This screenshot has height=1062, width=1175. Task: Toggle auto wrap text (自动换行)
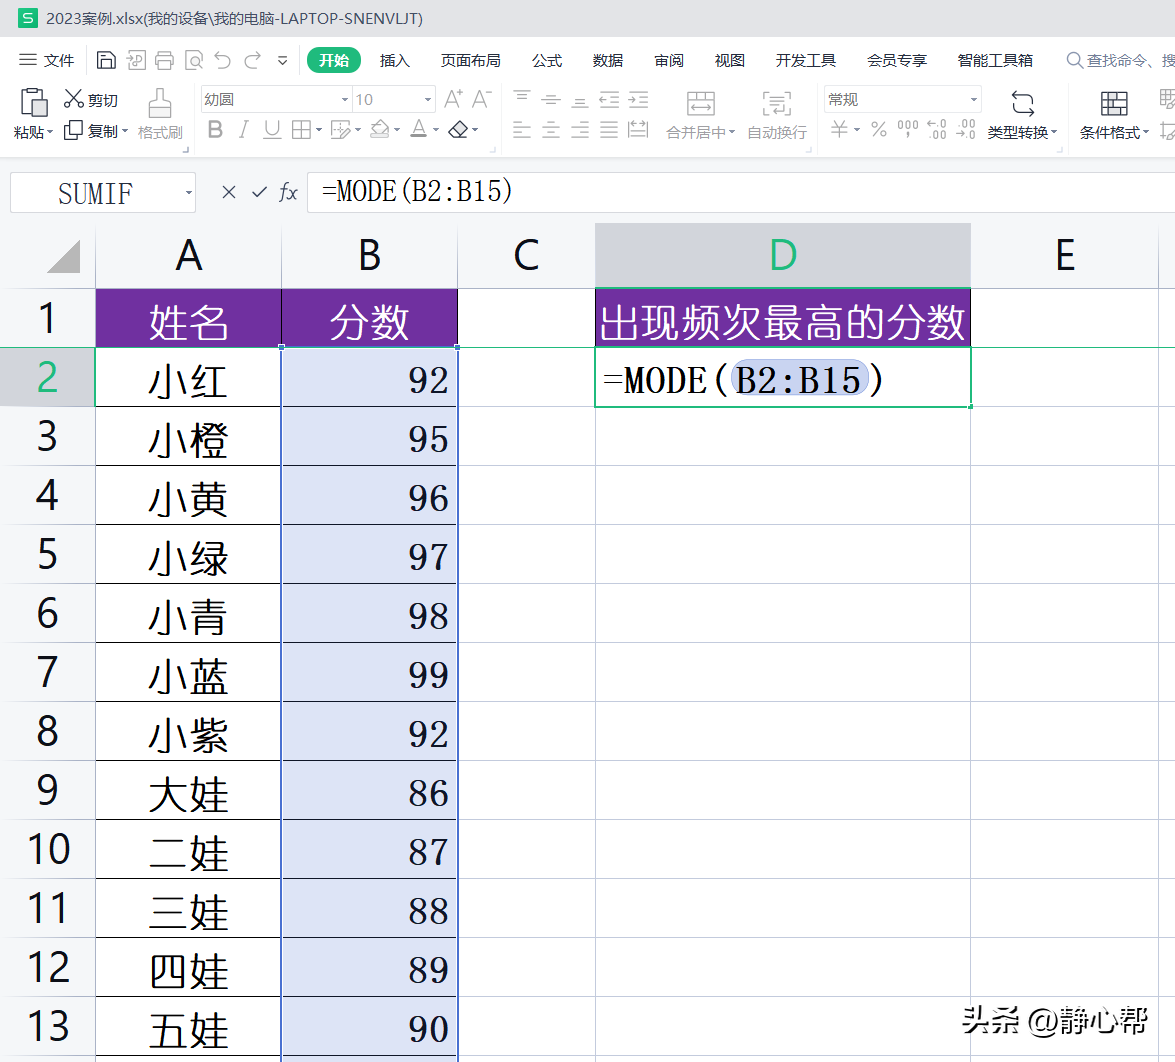click(776, 113)
